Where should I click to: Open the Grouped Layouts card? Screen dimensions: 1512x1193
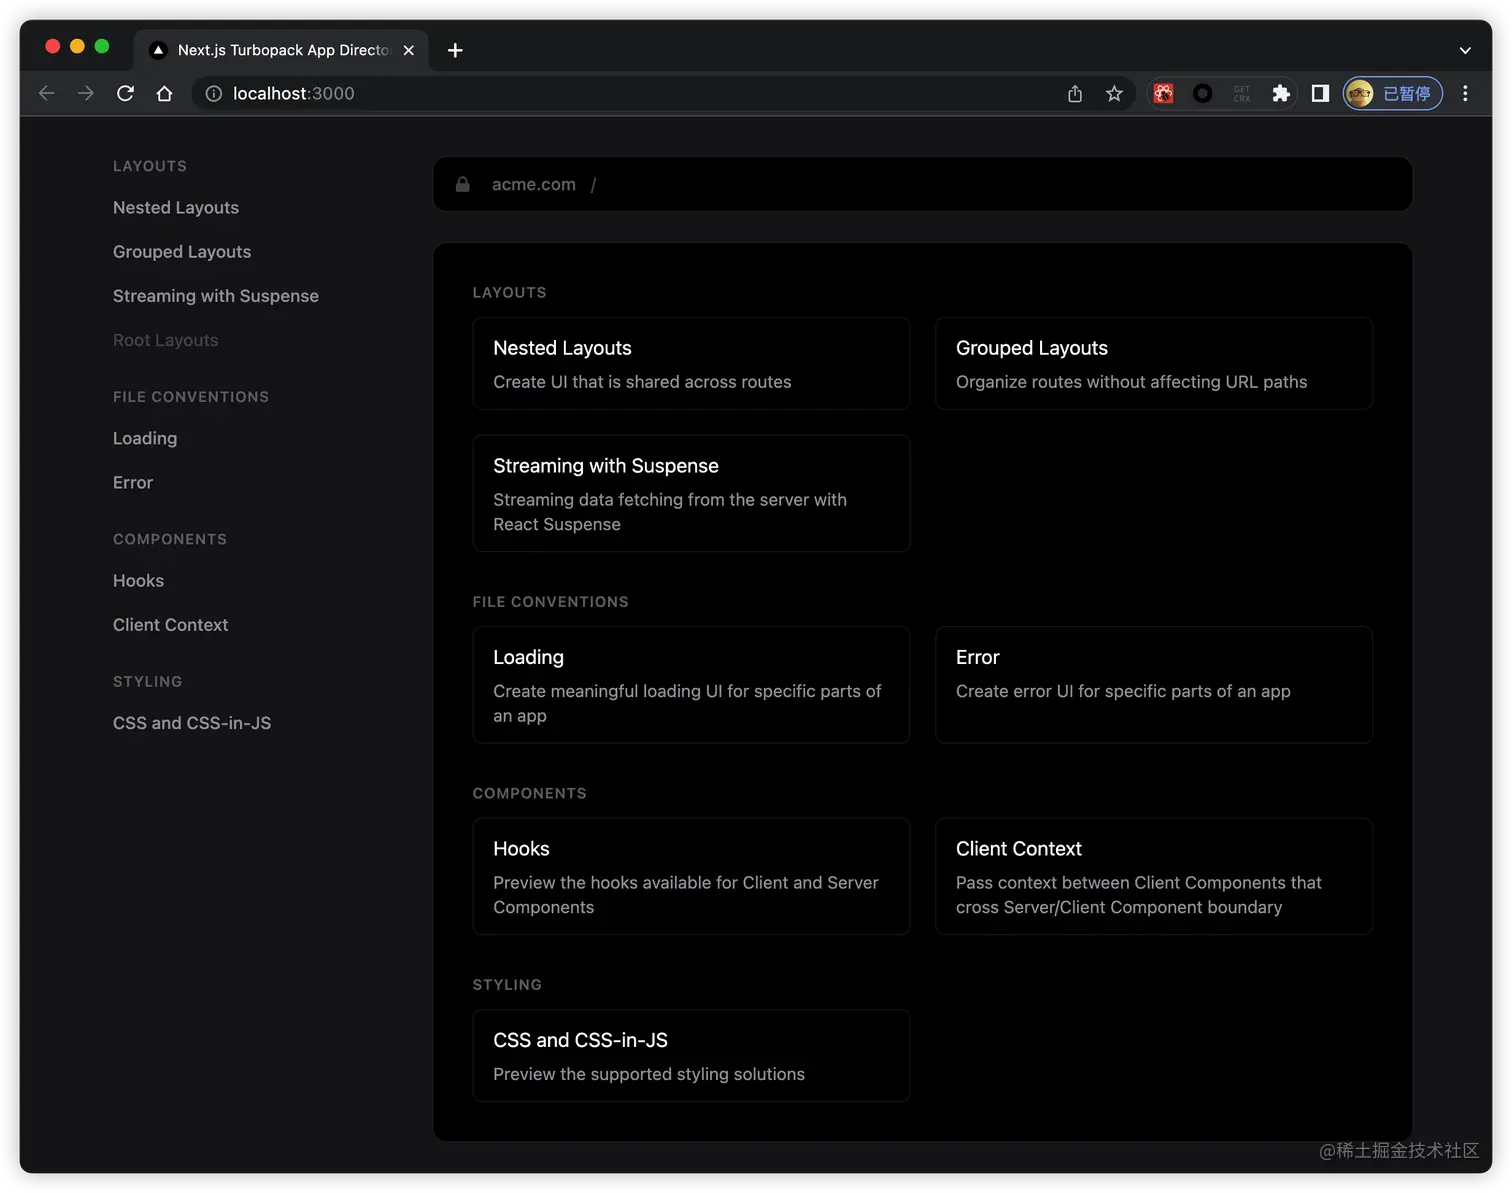1154,363
